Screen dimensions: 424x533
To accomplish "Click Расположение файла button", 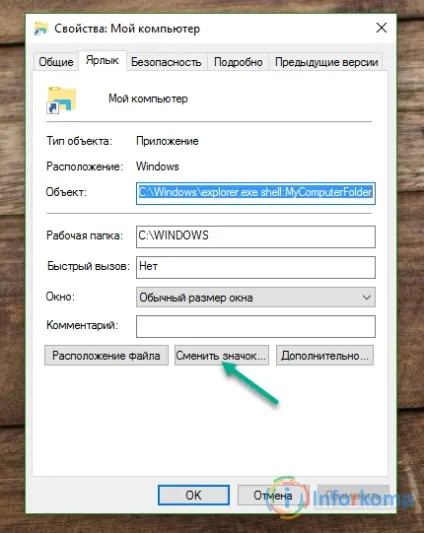I will tap(106, 356).
